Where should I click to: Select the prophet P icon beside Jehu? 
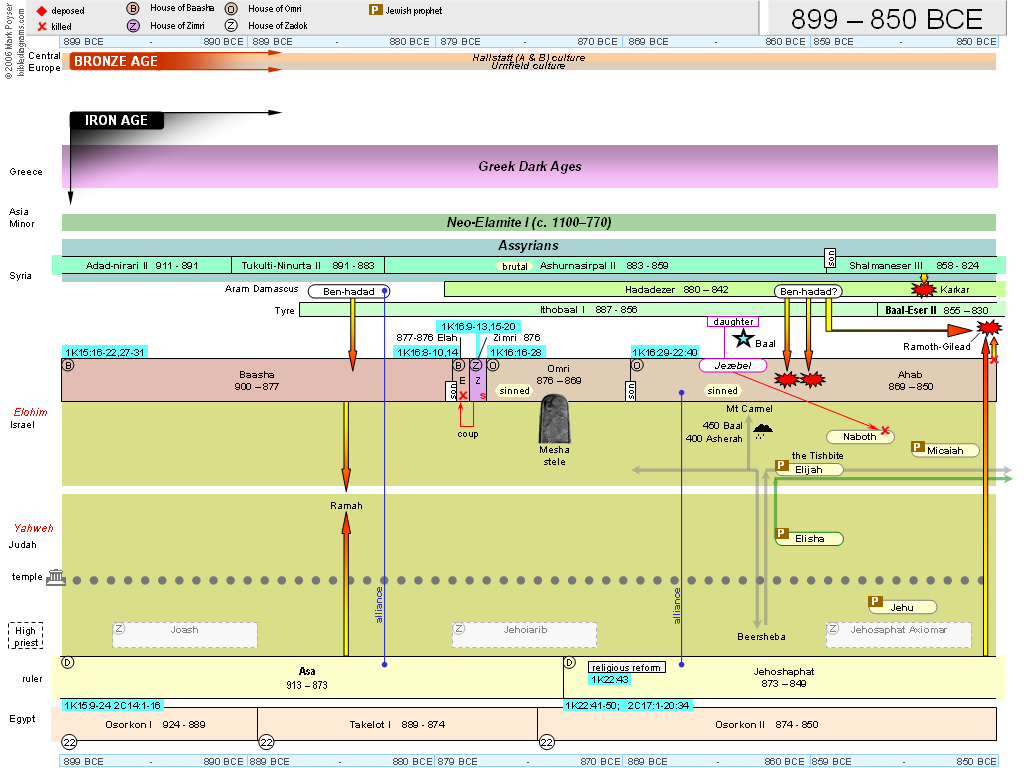click(x=875, y=603)
